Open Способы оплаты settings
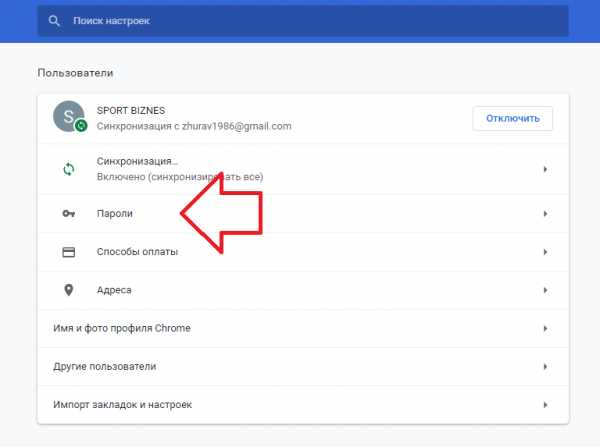The image size is (600, 447). click(x=303, y=252)
